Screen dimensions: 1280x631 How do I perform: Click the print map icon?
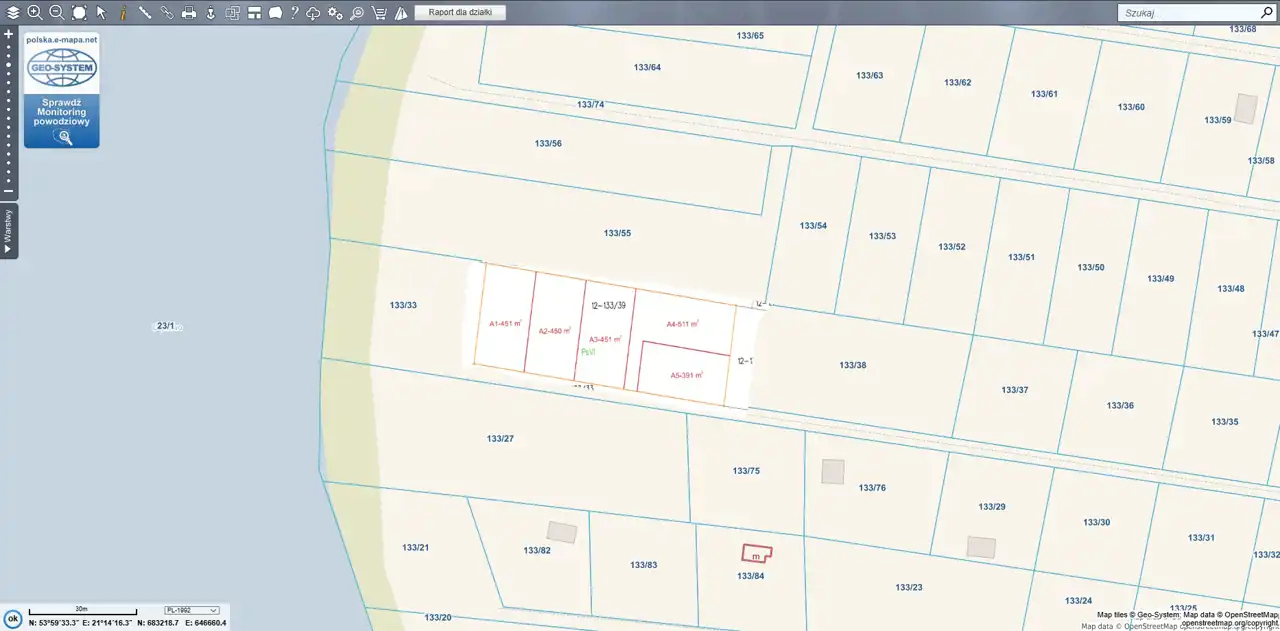point(188,13)
